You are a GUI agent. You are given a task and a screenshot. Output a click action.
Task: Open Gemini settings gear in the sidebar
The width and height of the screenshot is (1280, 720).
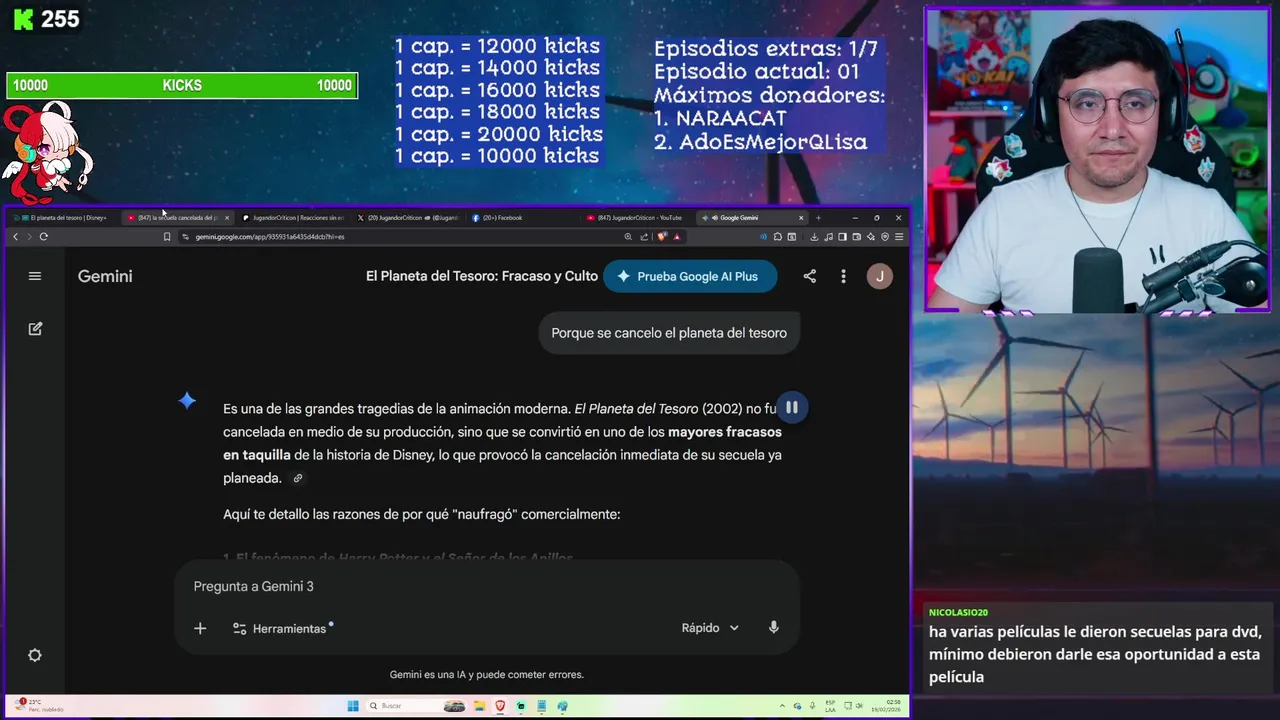point(35,655)
